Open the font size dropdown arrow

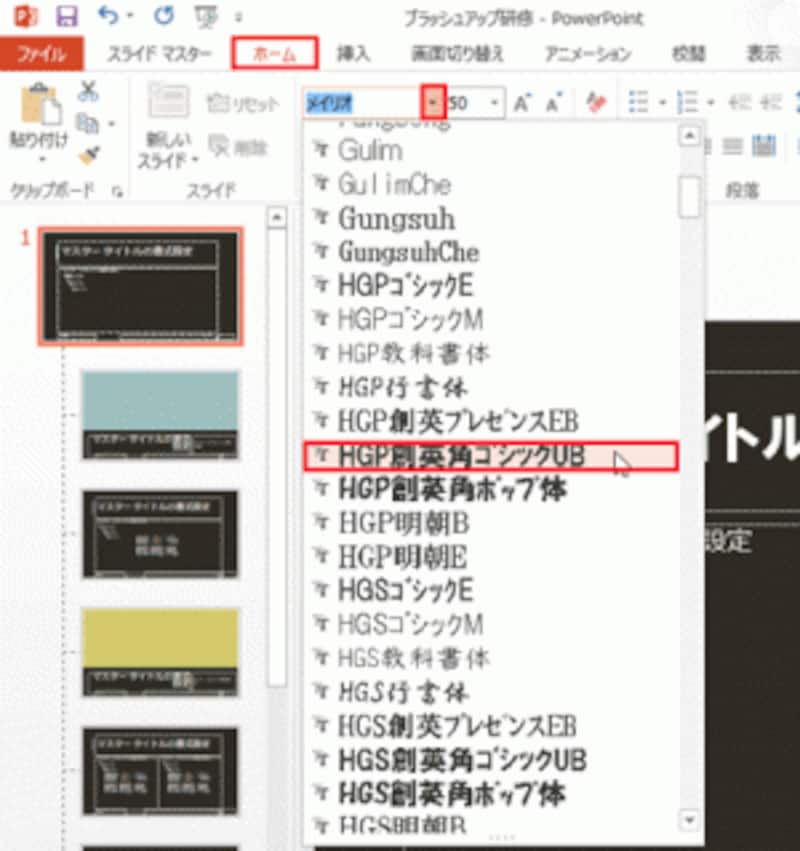(x=494, y=103)
